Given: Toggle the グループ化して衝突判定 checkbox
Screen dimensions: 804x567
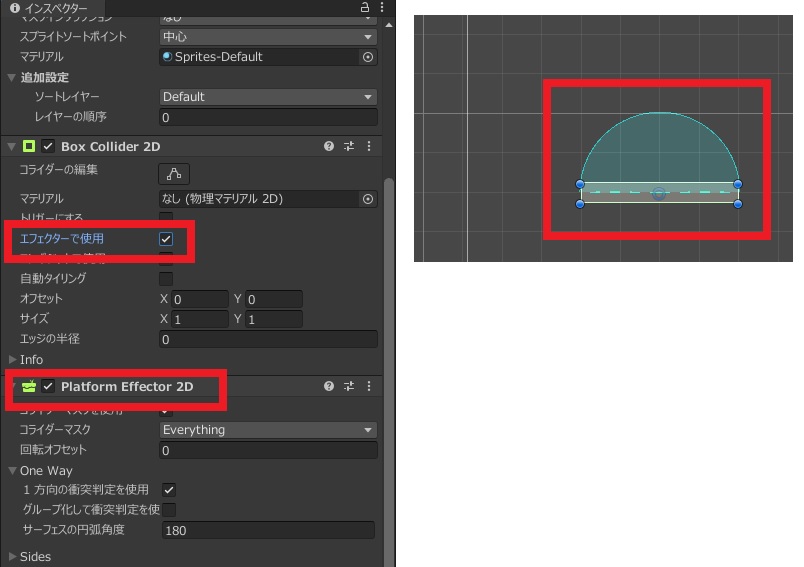Looking at the screenshot, I should coord(169,510).
